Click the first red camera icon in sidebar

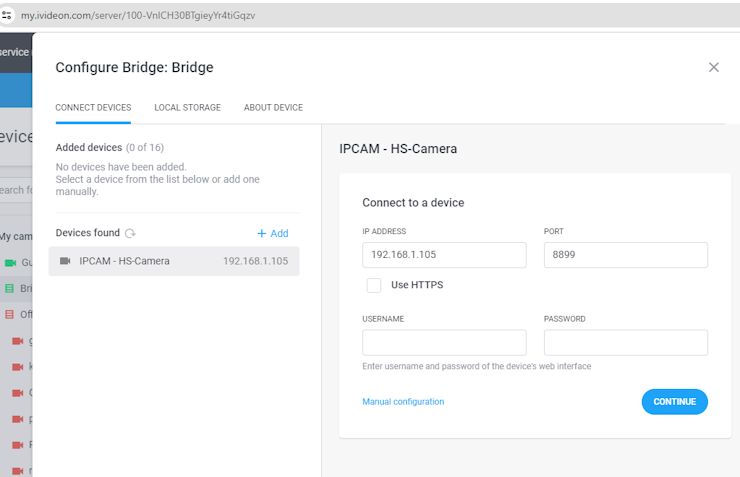tap(17, 341)
